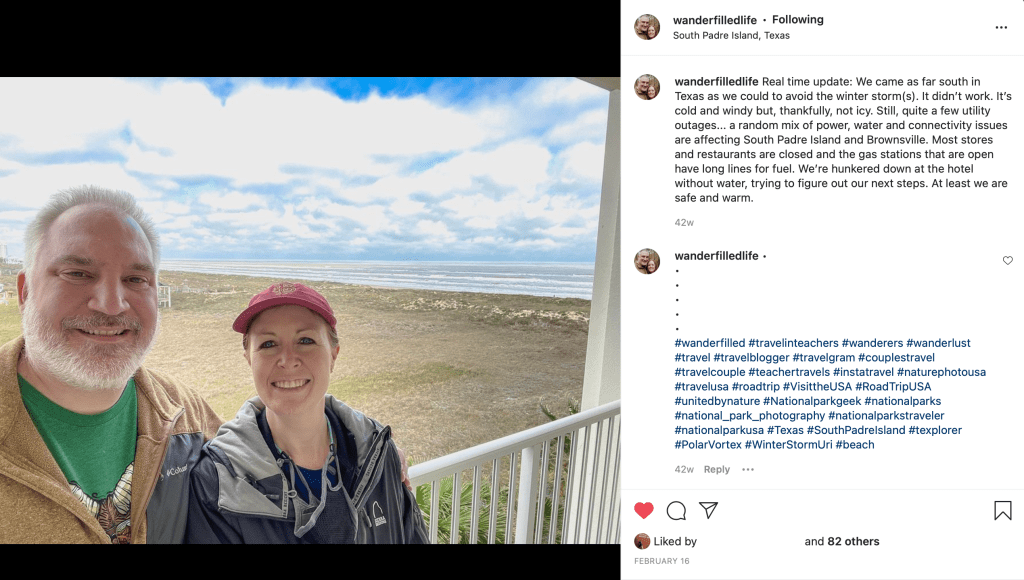Viewport: 1024px width, 580px height.
Task: Share post with paper plane icon
Action: tap(709, 510)
